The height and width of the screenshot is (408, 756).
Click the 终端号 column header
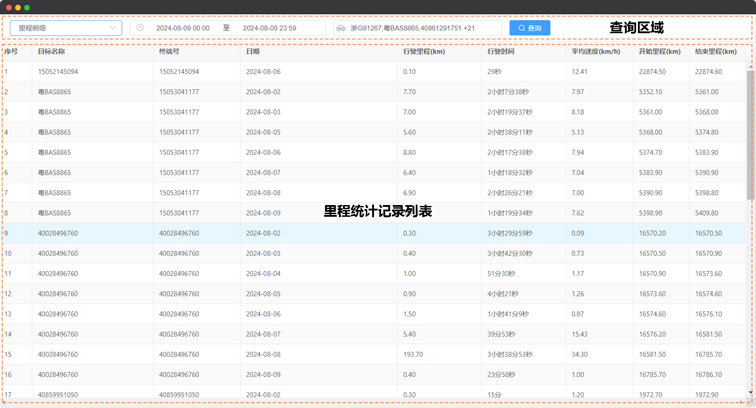pyautogui.click(x=170, y=51)
